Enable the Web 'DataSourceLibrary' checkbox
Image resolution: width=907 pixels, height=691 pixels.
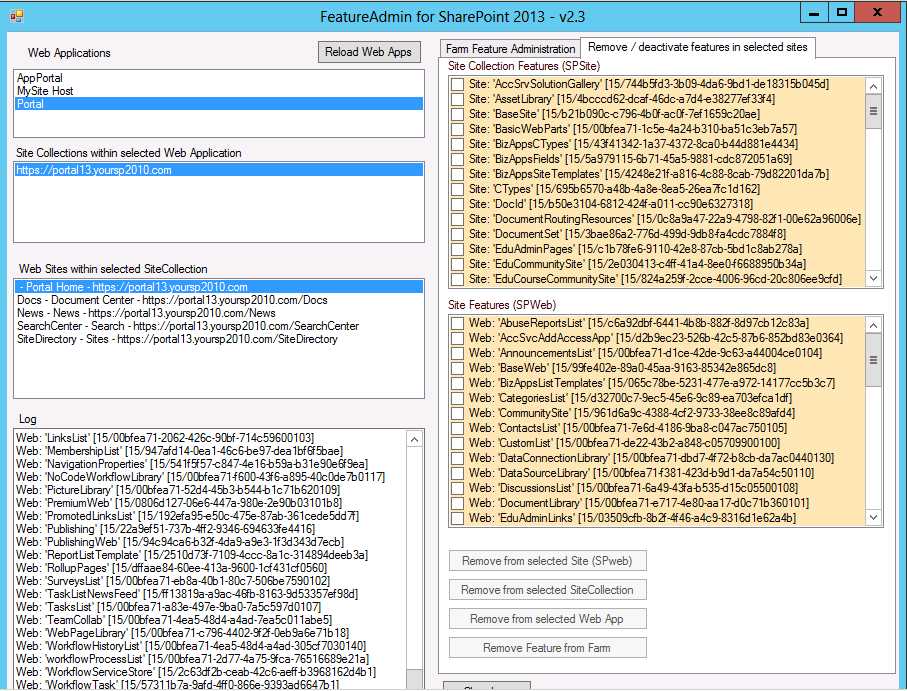(458, 474)
